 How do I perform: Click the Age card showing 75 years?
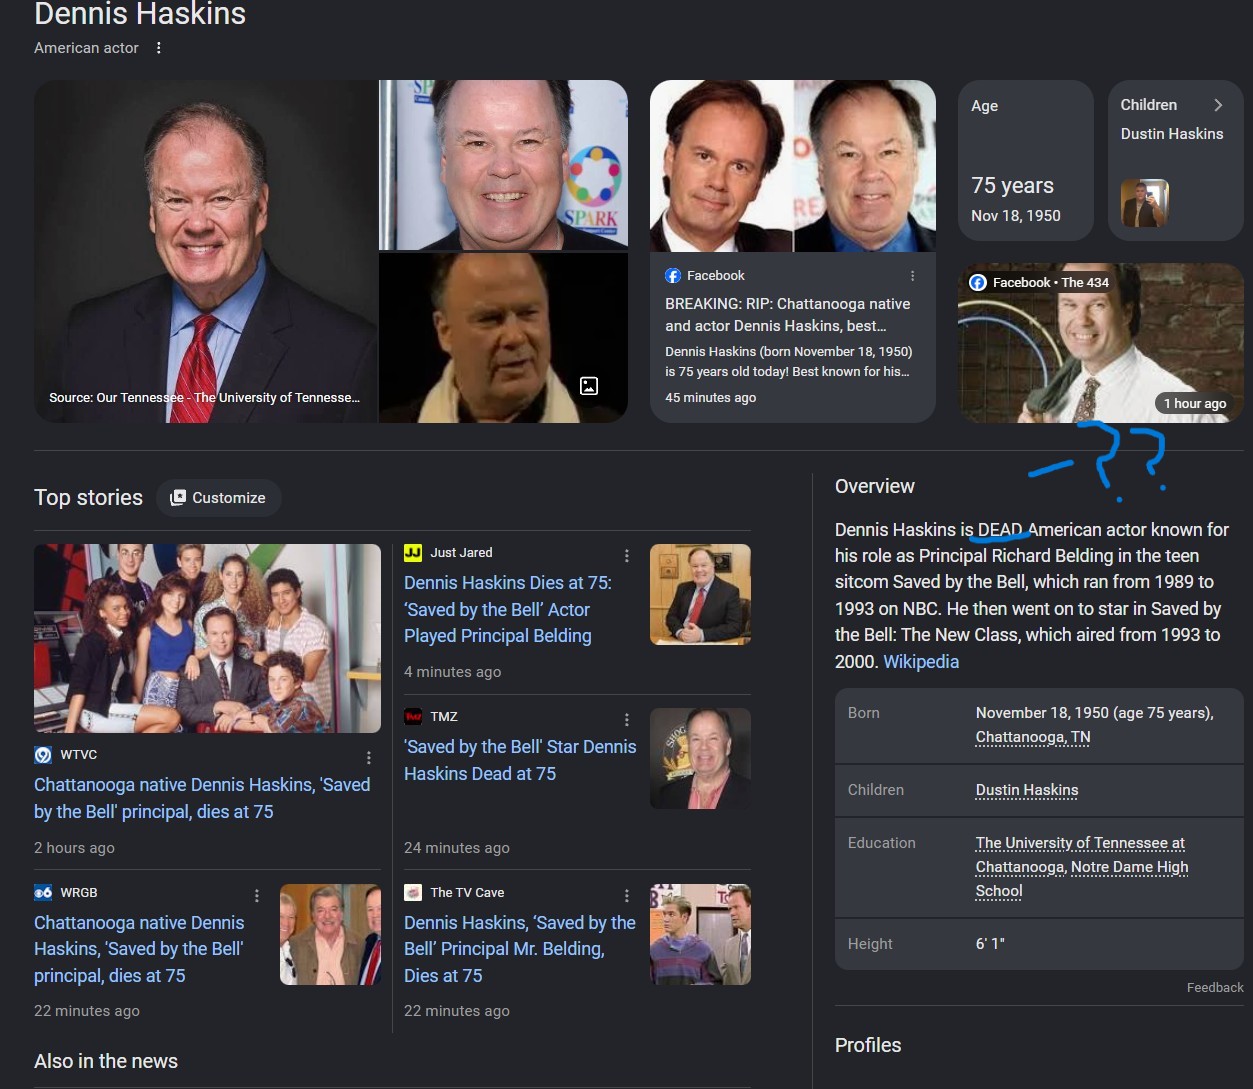(1026, 161)
